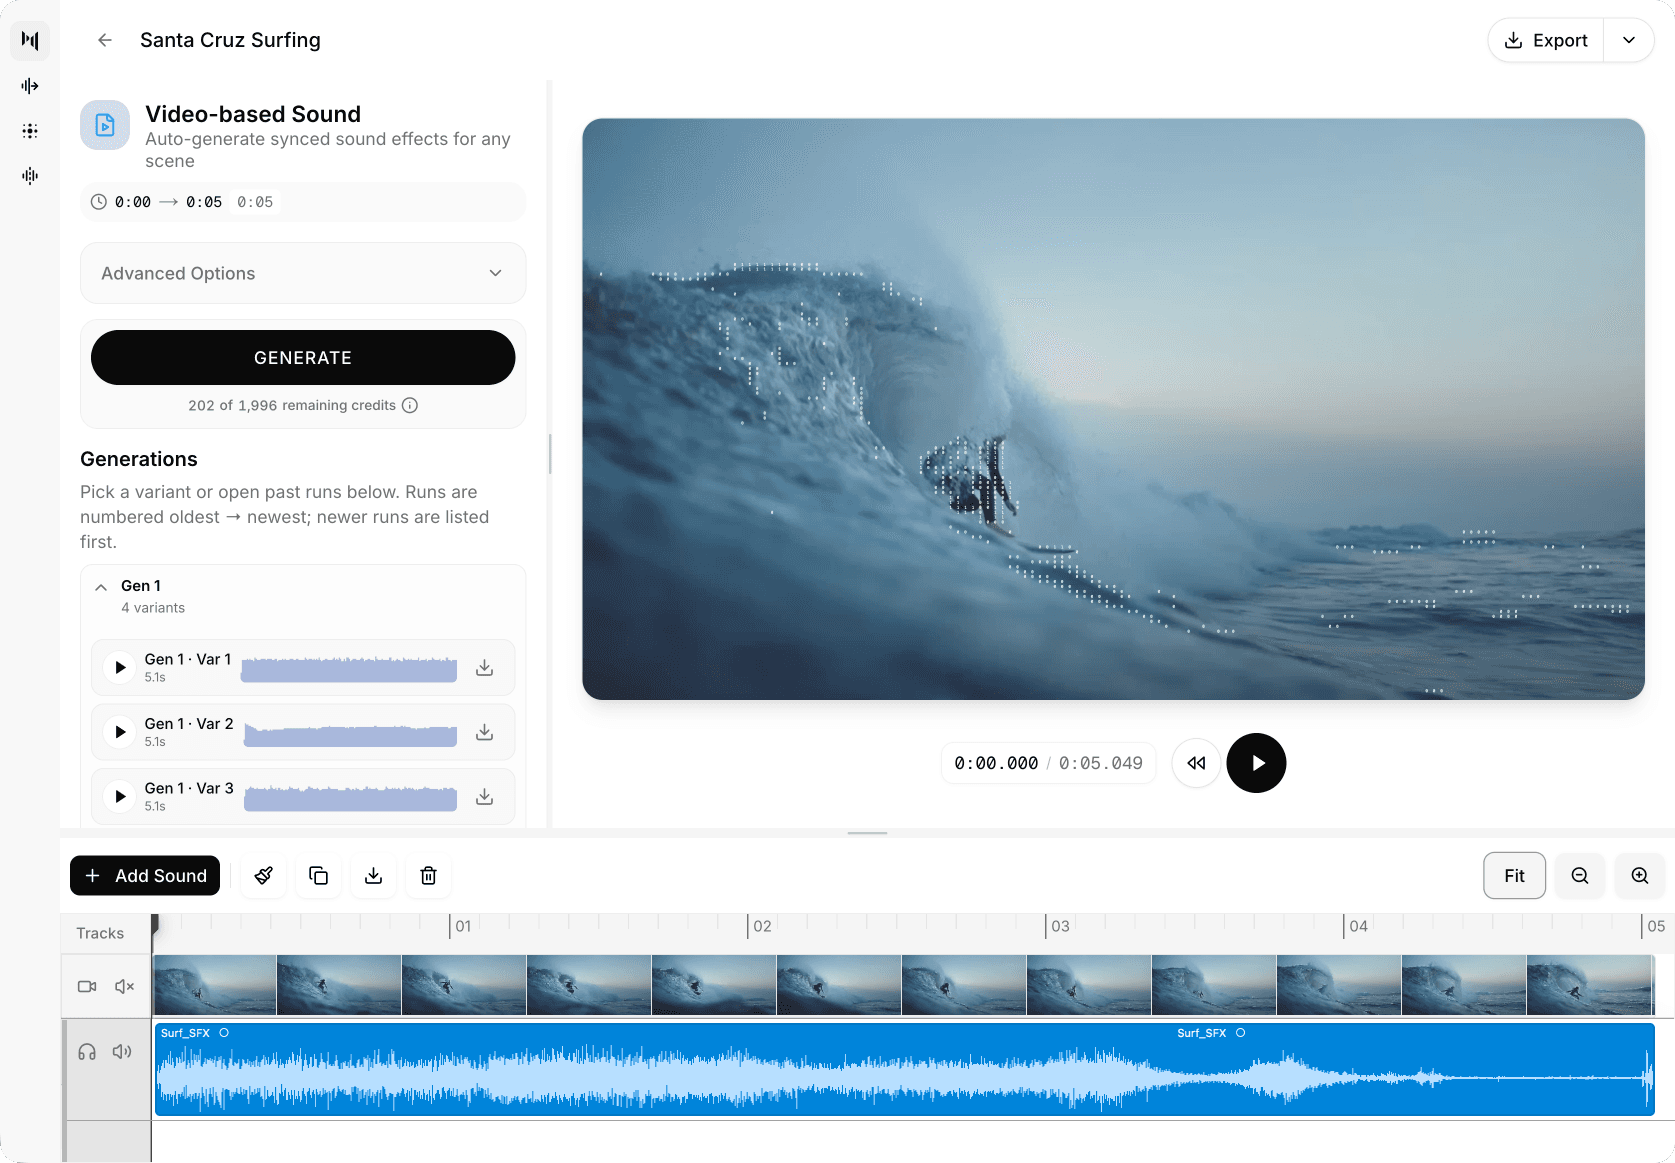Fit the timeline to view
1675x1163 pixels.
pyautogui.click(x=1515, y=876)
